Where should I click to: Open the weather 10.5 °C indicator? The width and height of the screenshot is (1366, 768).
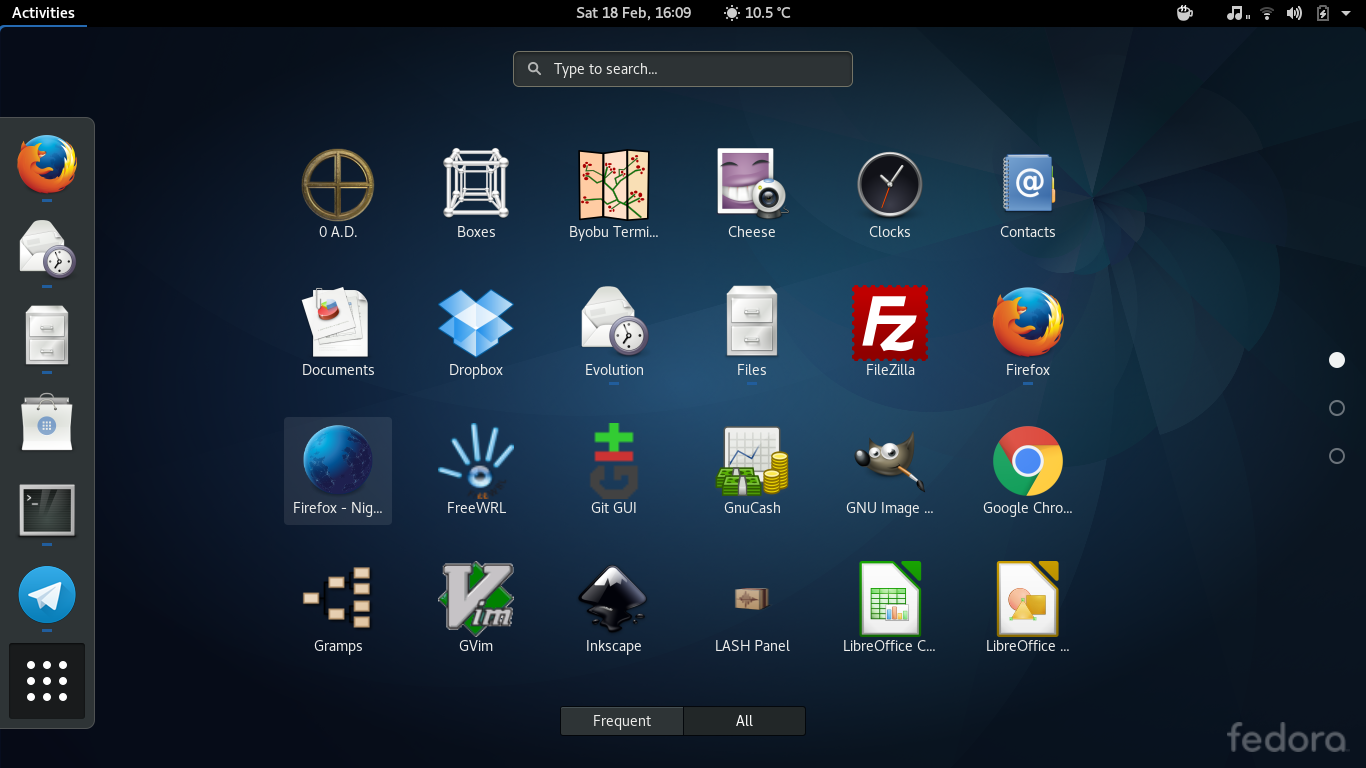(x=757, y=13)
